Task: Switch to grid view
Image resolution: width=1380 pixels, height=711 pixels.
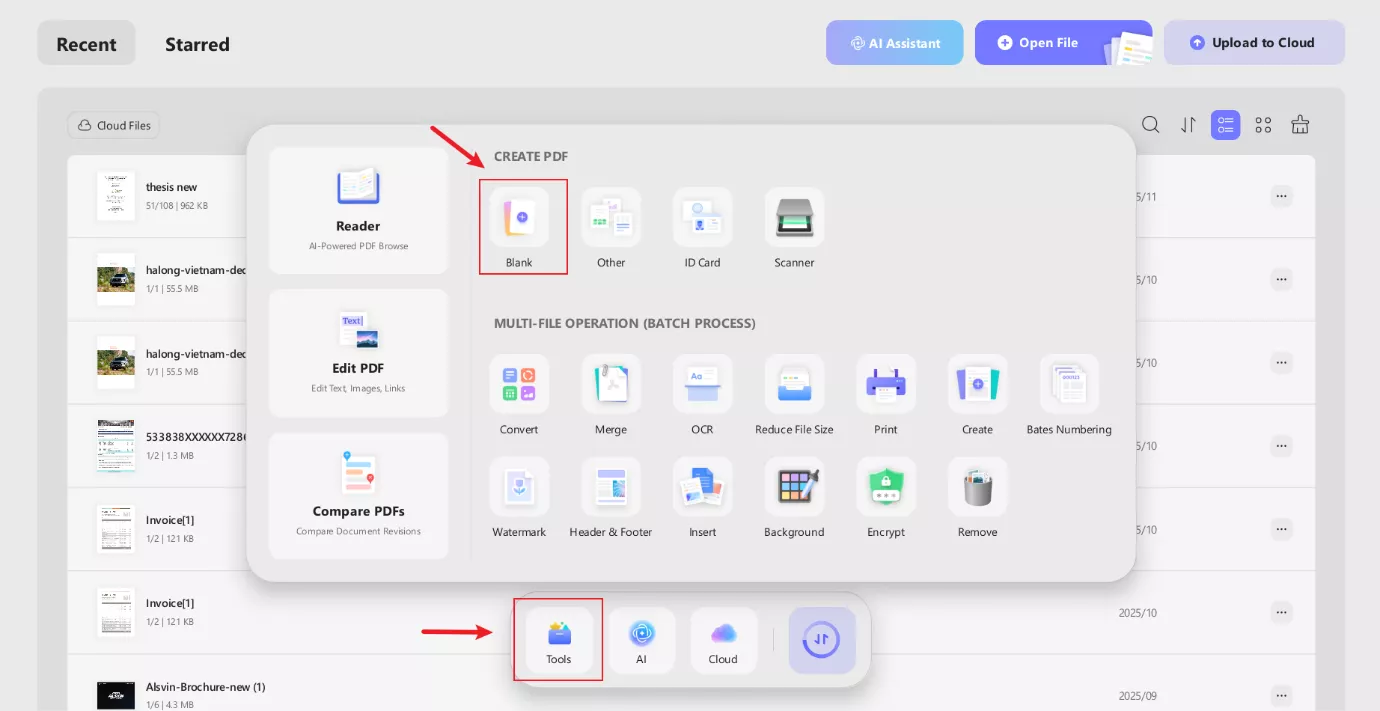Action: 1263,125
